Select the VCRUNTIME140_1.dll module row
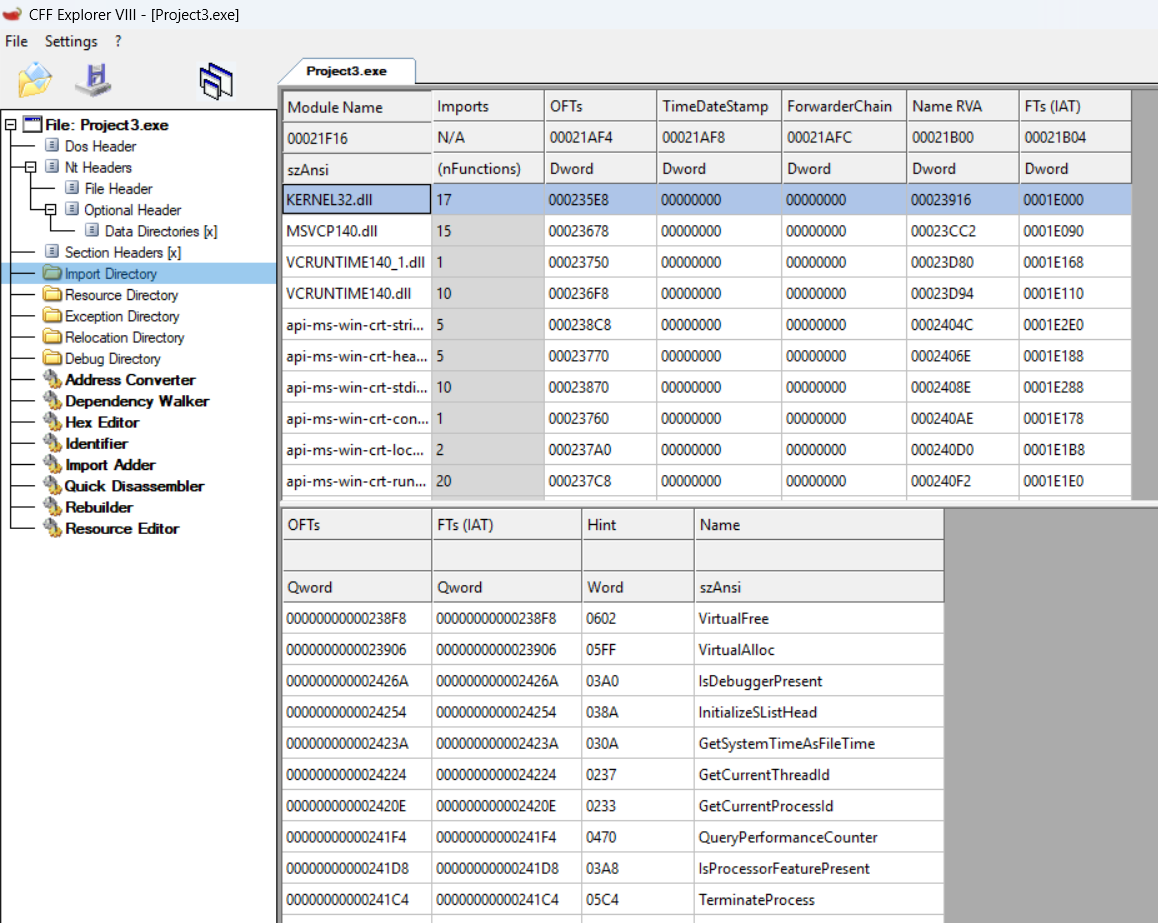The image size is (1158, 923). click(x=707, y=262)
